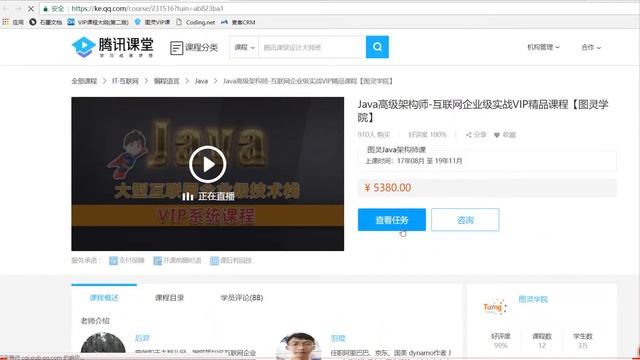Click the 腾讯课堂 logo
640x360 pixels.
(113, 47)
